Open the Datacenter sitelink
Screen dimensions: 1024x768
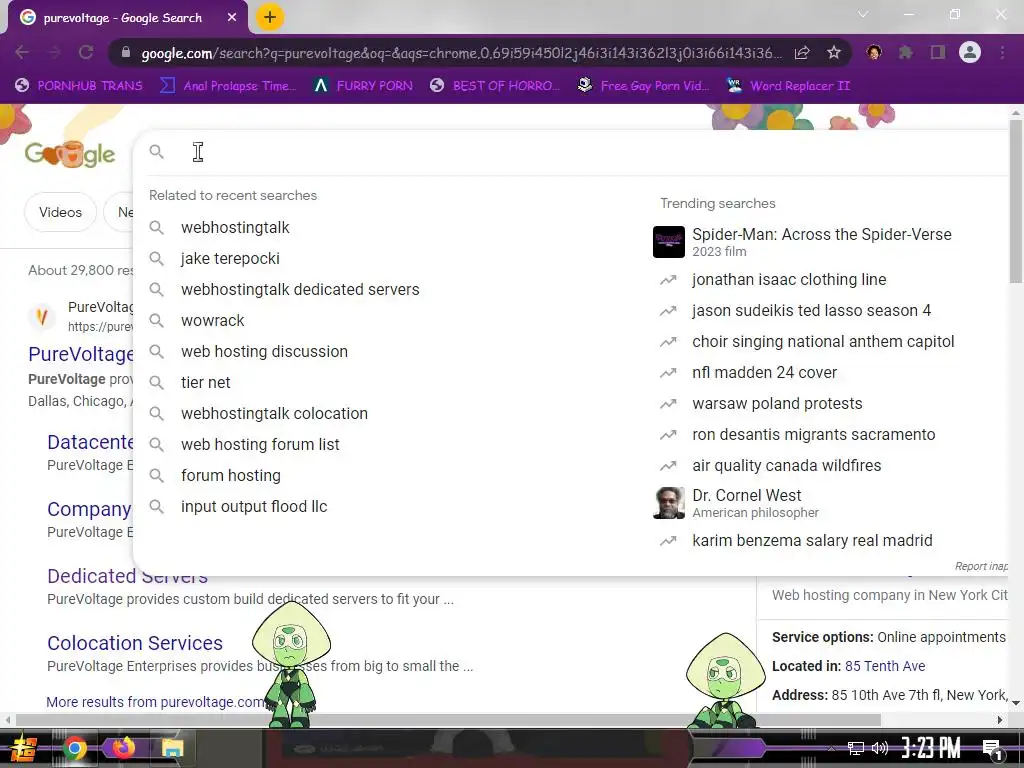tap(90, 442)
